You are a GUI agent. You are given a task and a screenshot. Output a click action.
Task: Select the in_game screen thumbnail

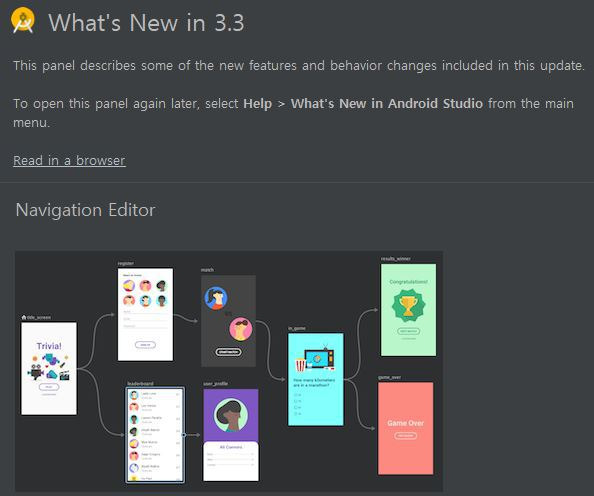316,379
